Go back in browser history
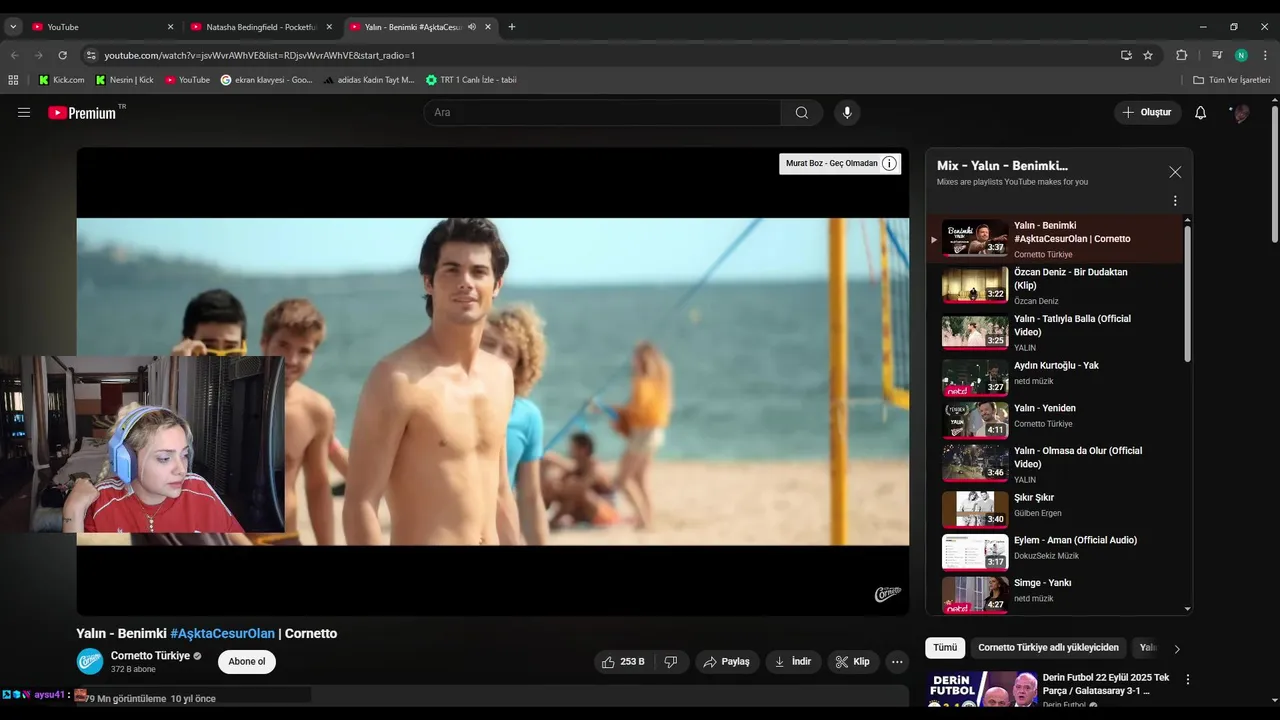The width and height of the screenshot is (1280, 720). click(14, 55)
